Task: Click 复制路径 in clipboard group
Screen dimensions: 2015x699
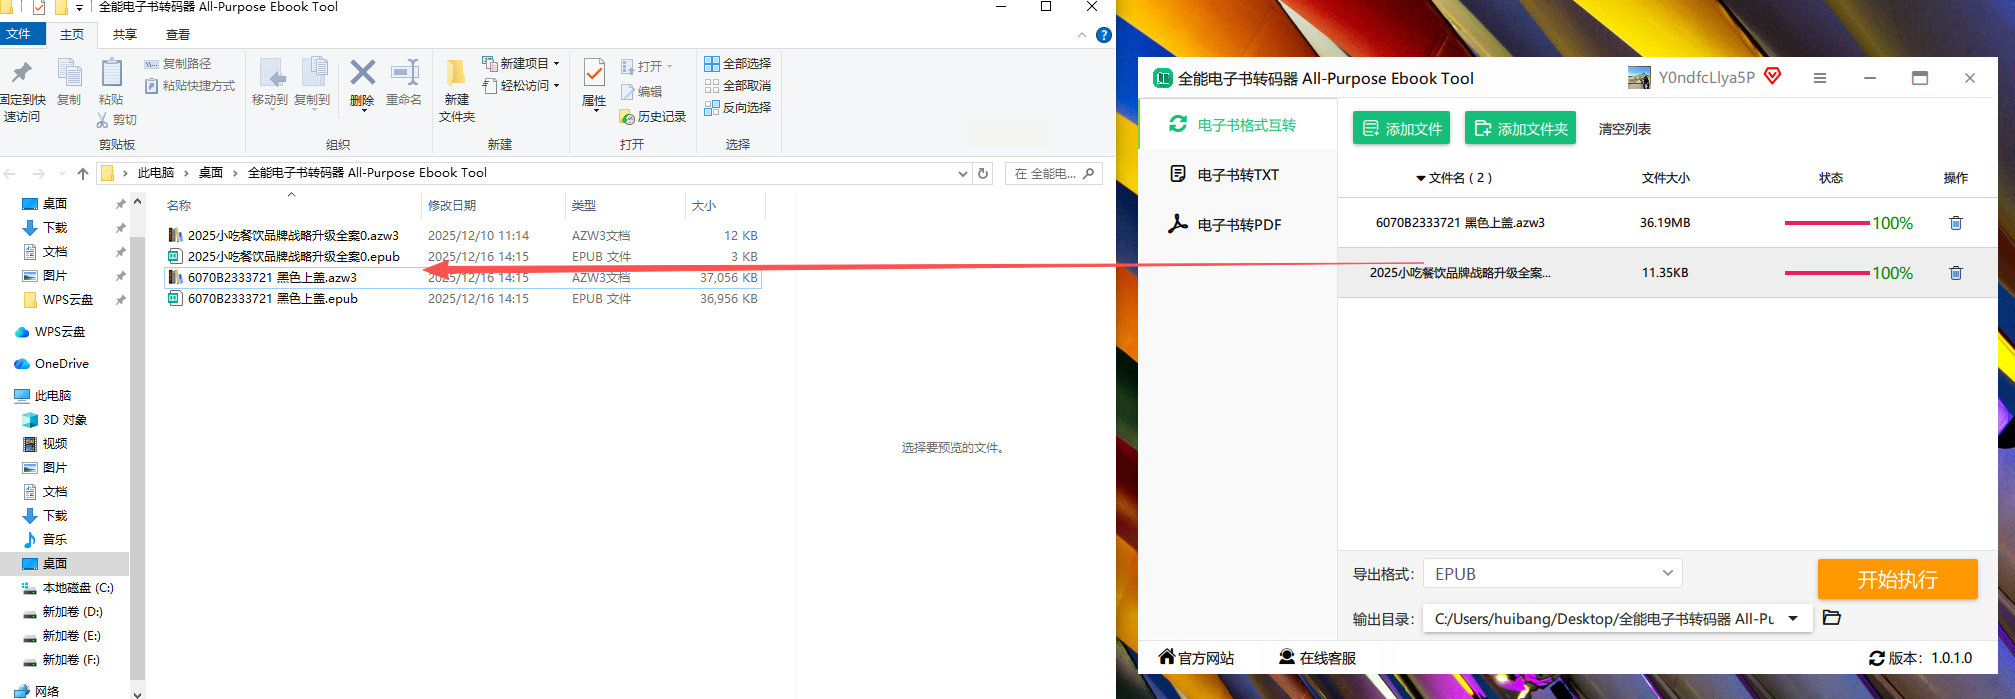Action: pyautogui.click(x=178, y=64)
